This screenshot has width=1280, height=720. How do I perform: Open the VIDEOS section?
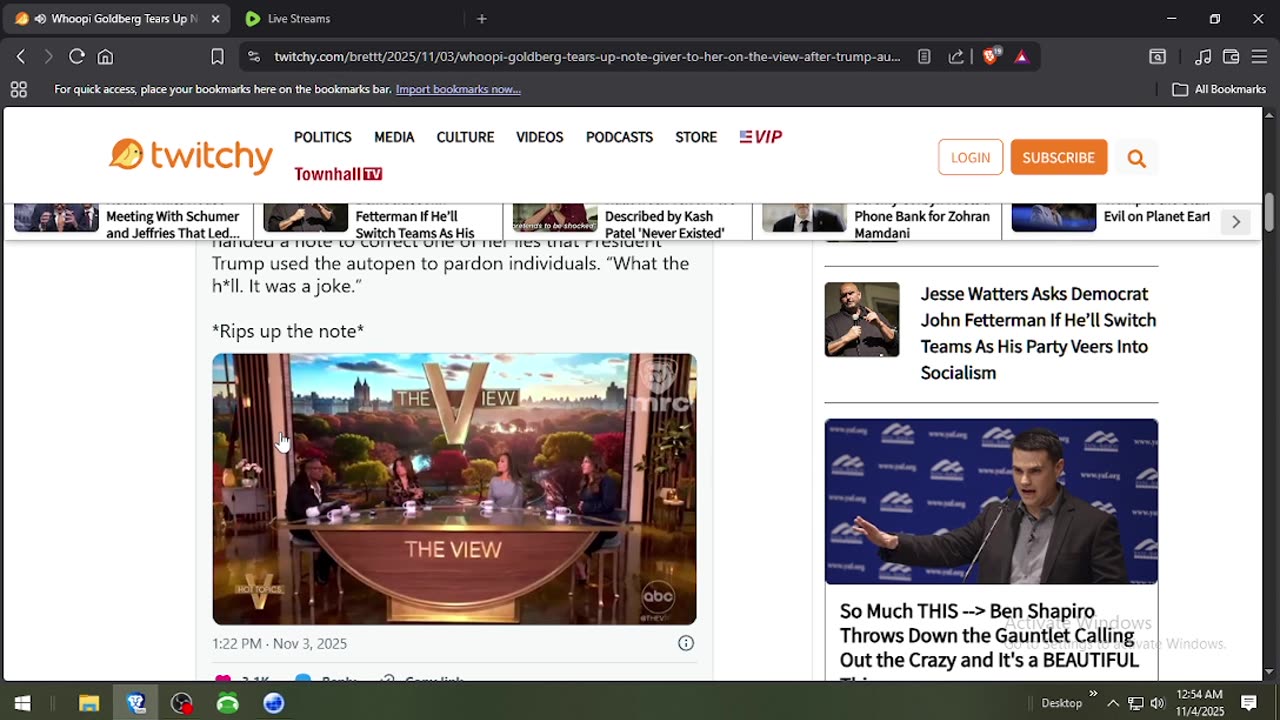click(540, 137)
